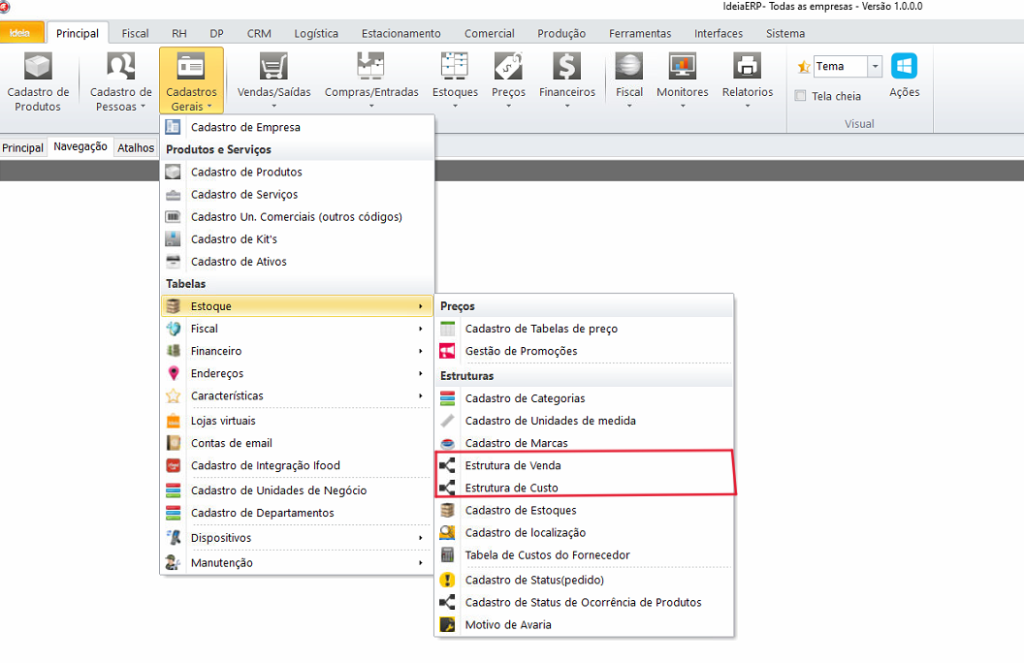The height and width of the screenshot is (663, 1024).
Task: Open Cadastro de Categorias entry
Action: (x=525, y=398)
